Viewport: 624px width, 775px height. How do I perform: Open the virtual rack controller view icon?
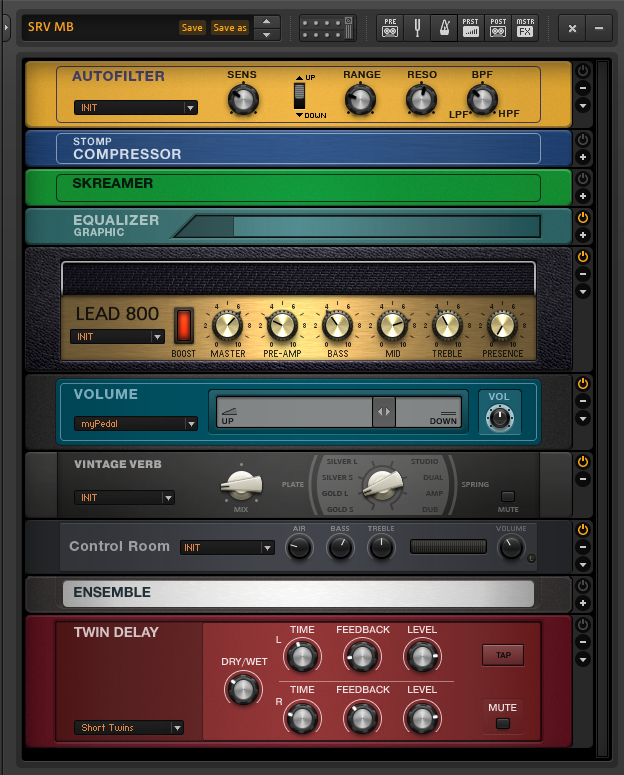(x=327, y=28)
